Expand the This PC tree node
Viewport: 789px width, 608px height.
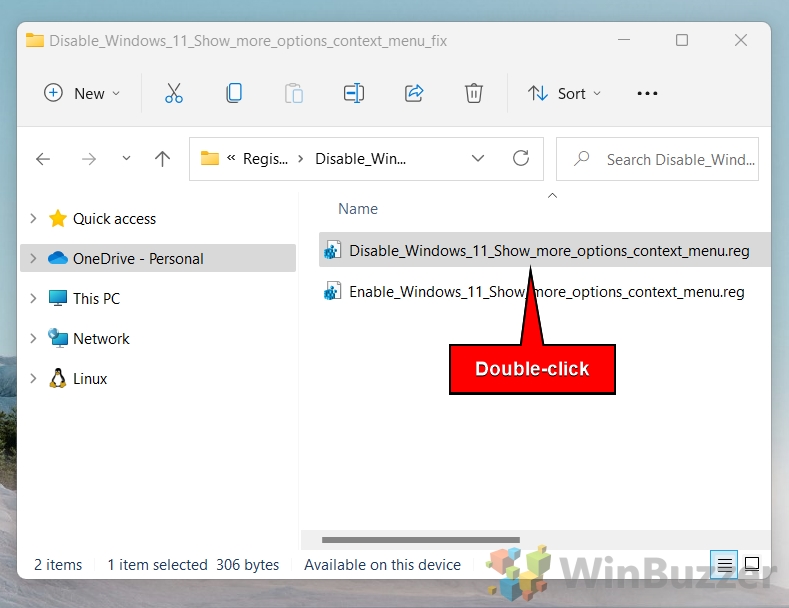click(x=33, y=298)
